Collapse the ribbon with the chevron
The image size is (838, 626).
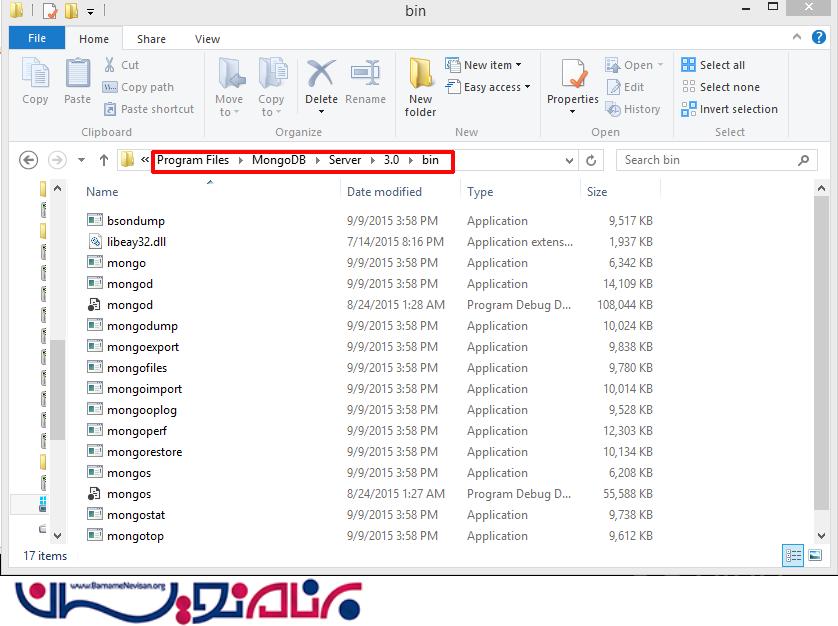click(x=796, y=36)
